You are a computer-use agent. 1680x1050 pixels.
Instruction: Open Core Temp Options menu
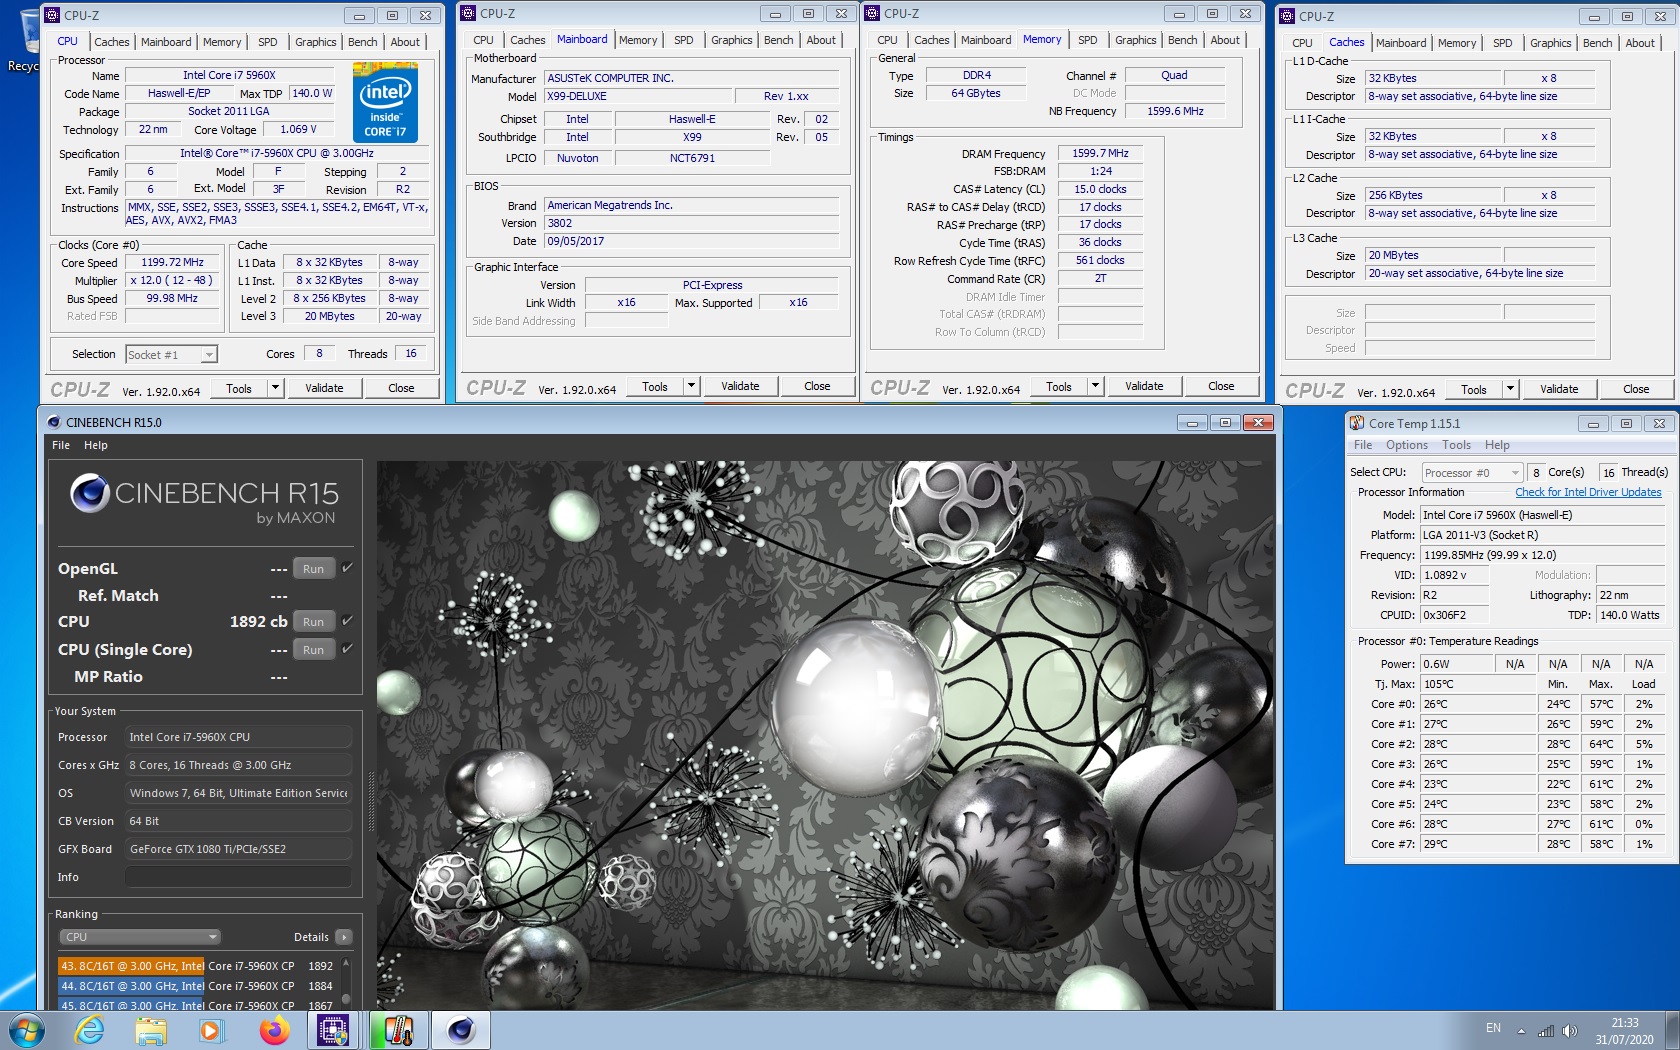tap(1406, 445)
